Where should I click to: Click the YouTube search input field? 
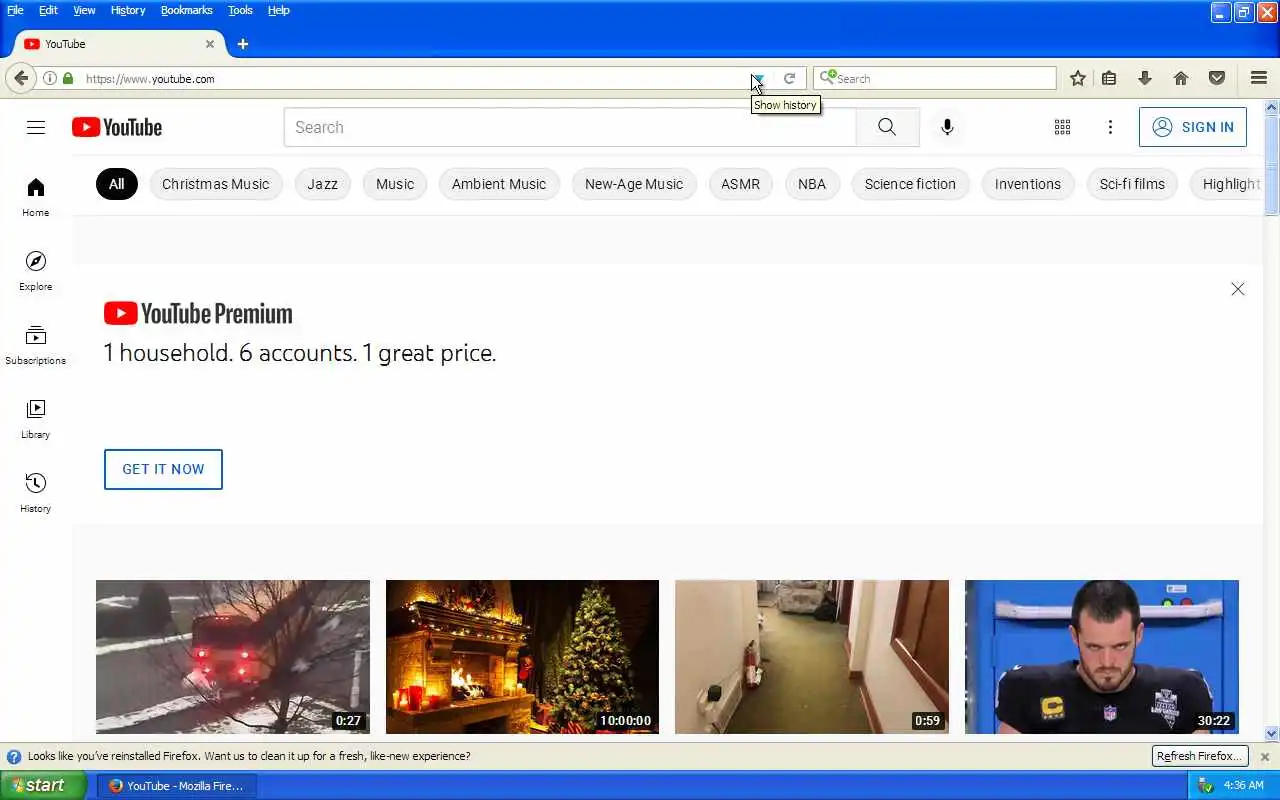pyautogui.click(x=570, y=127)
